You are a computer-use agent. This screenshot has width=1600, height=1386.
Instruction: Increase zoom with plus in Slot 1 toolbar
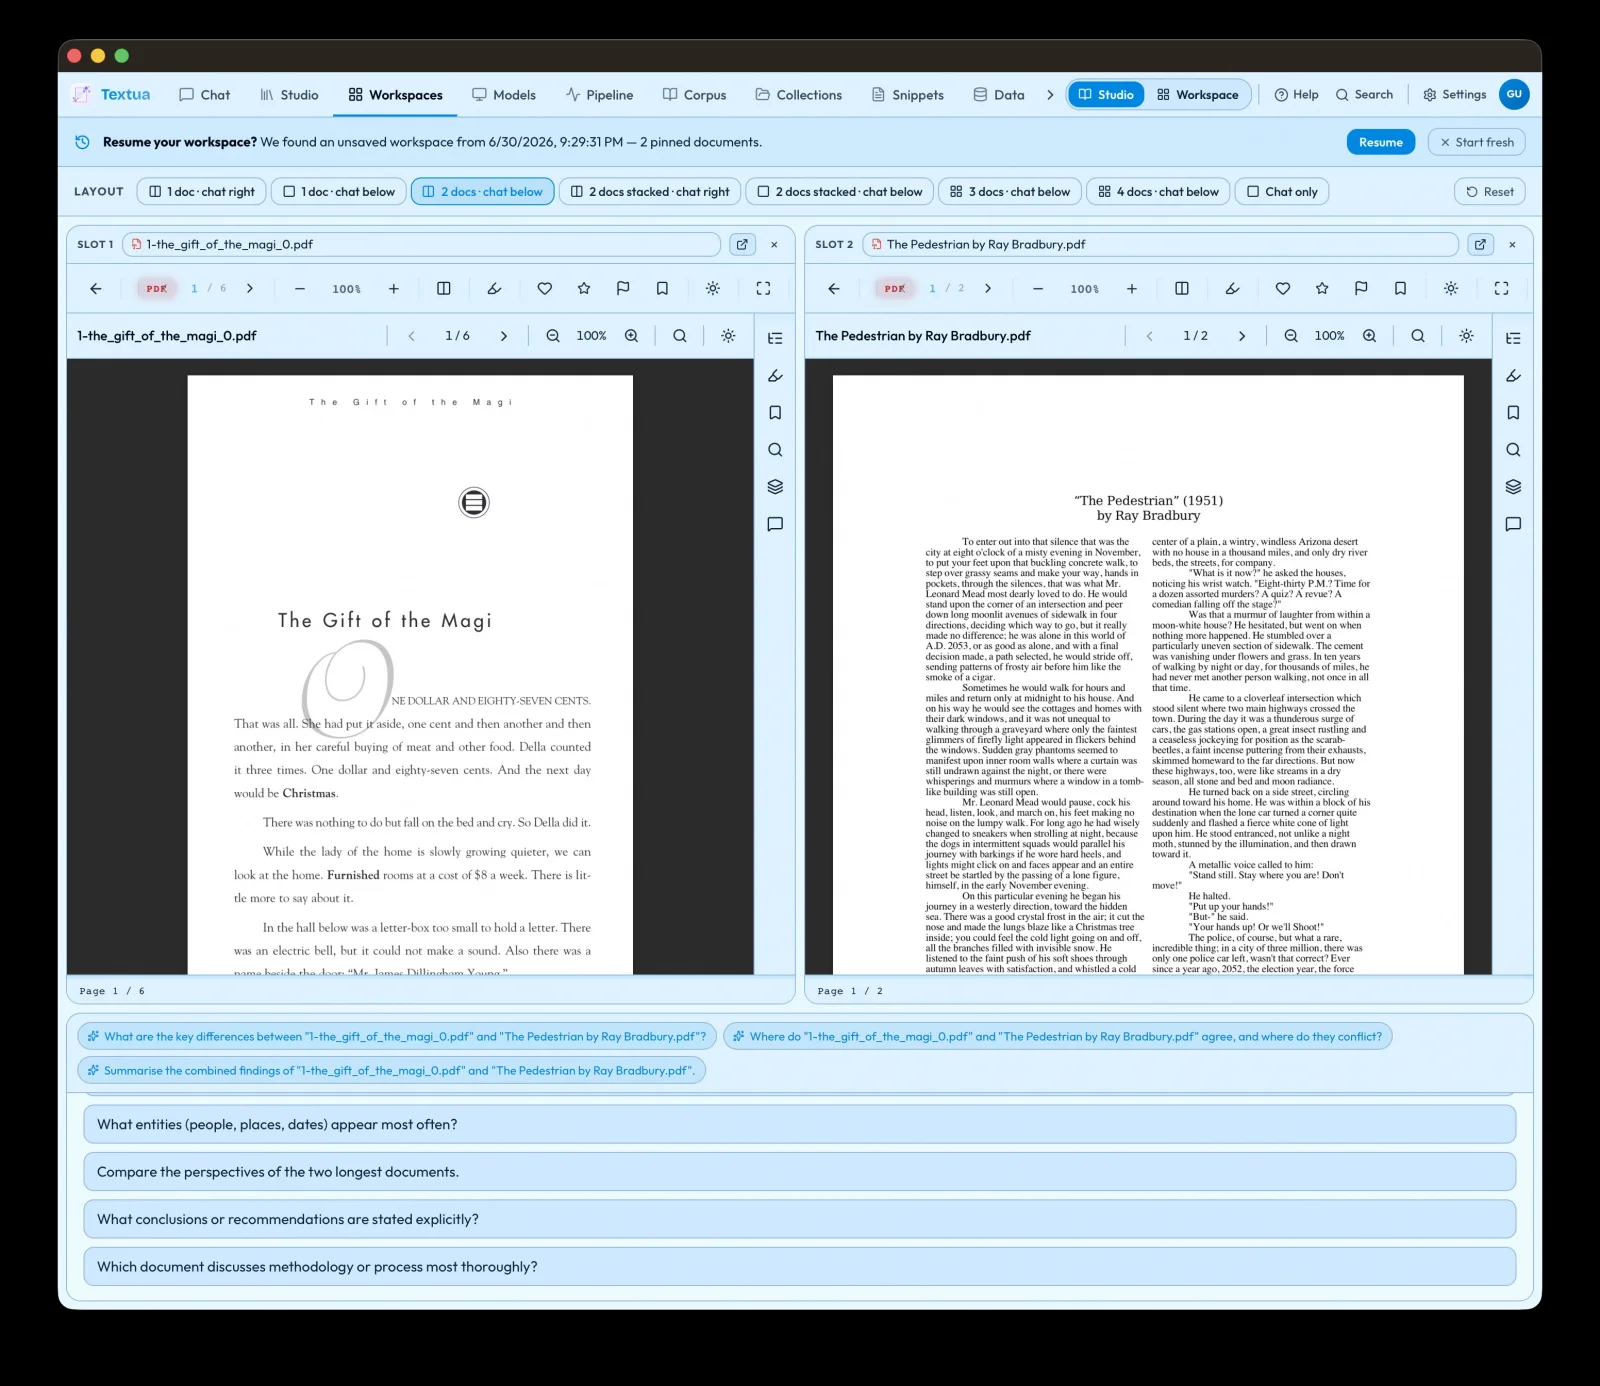point(394,289)
